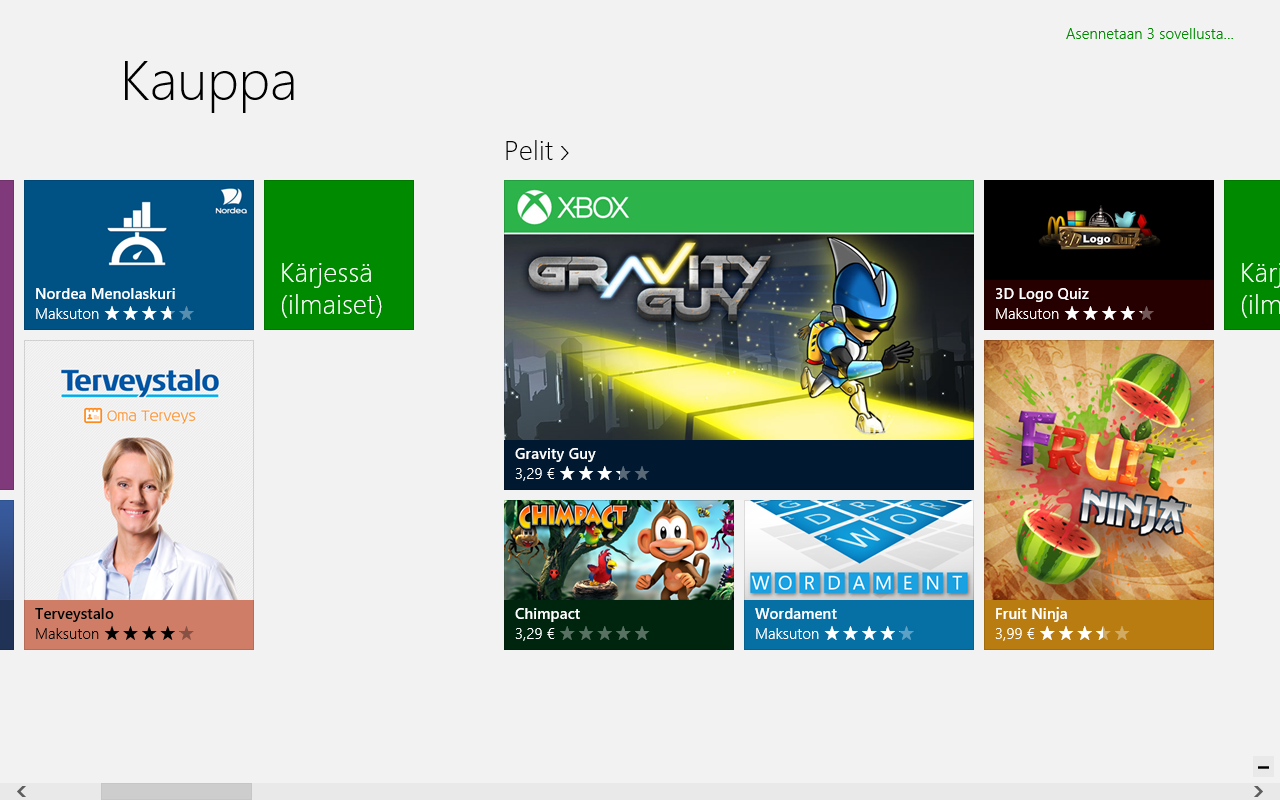
Task: Click the Kauppa store title
Action: (209, 82)
